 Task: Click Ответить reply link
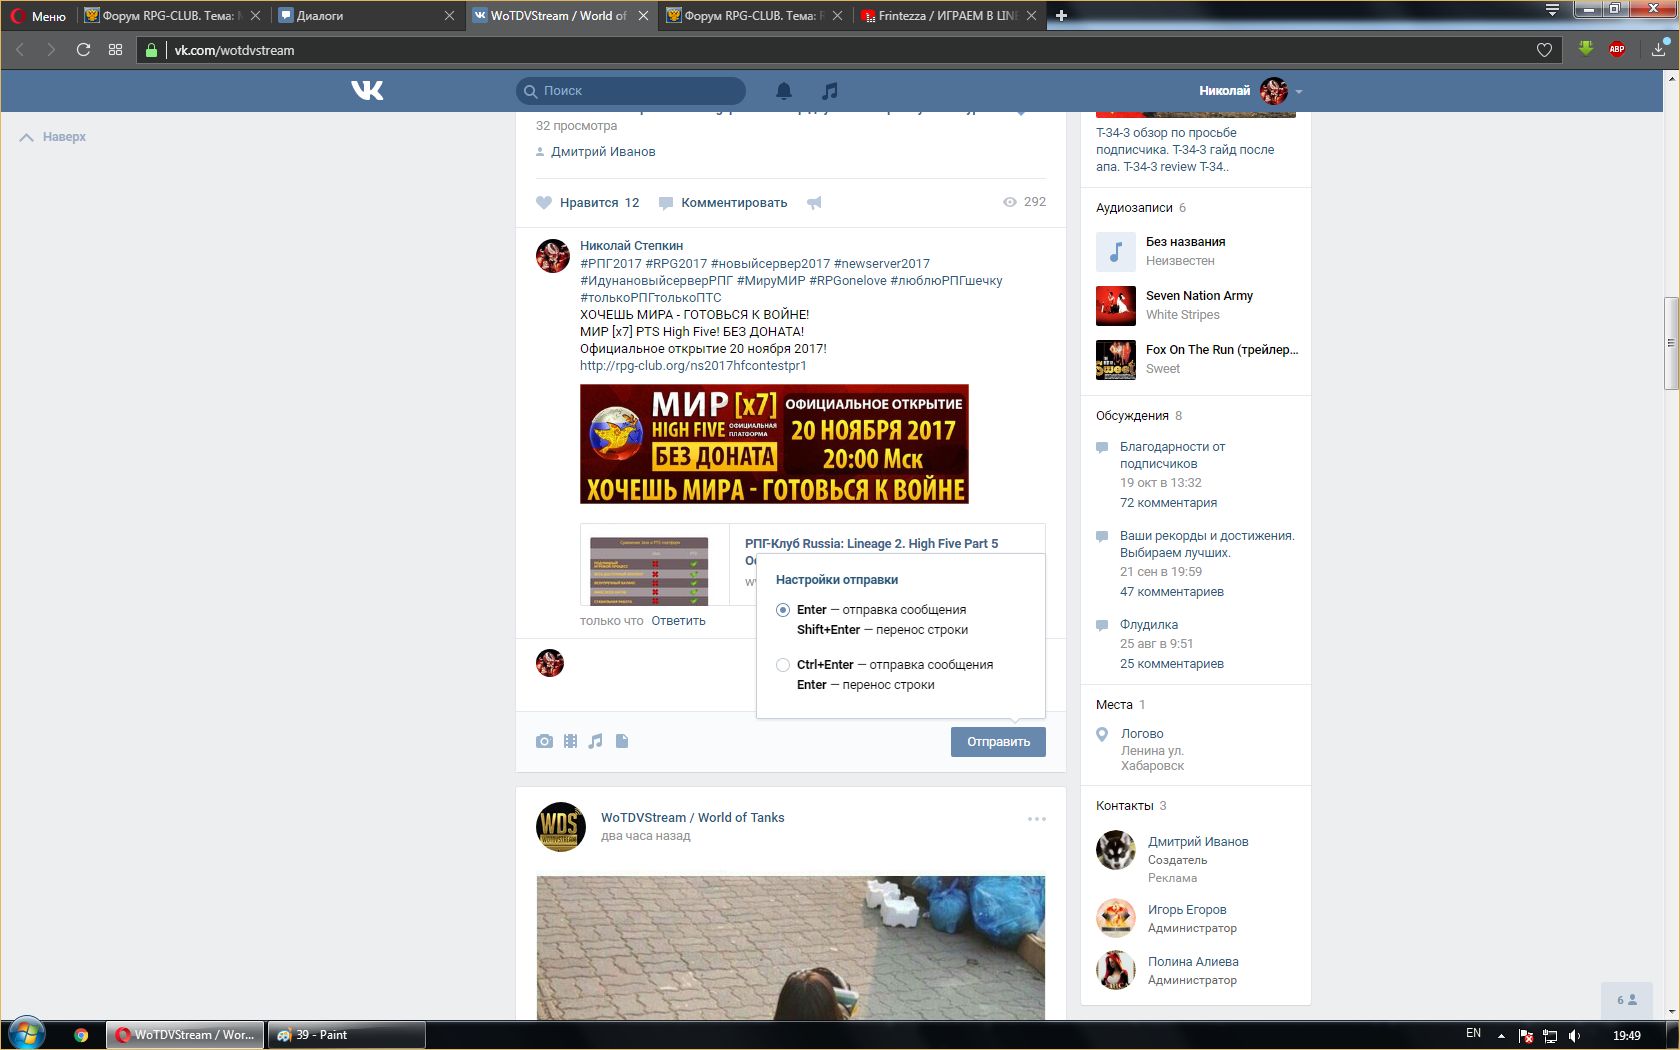pyautogui.click(x=678, y=620)
